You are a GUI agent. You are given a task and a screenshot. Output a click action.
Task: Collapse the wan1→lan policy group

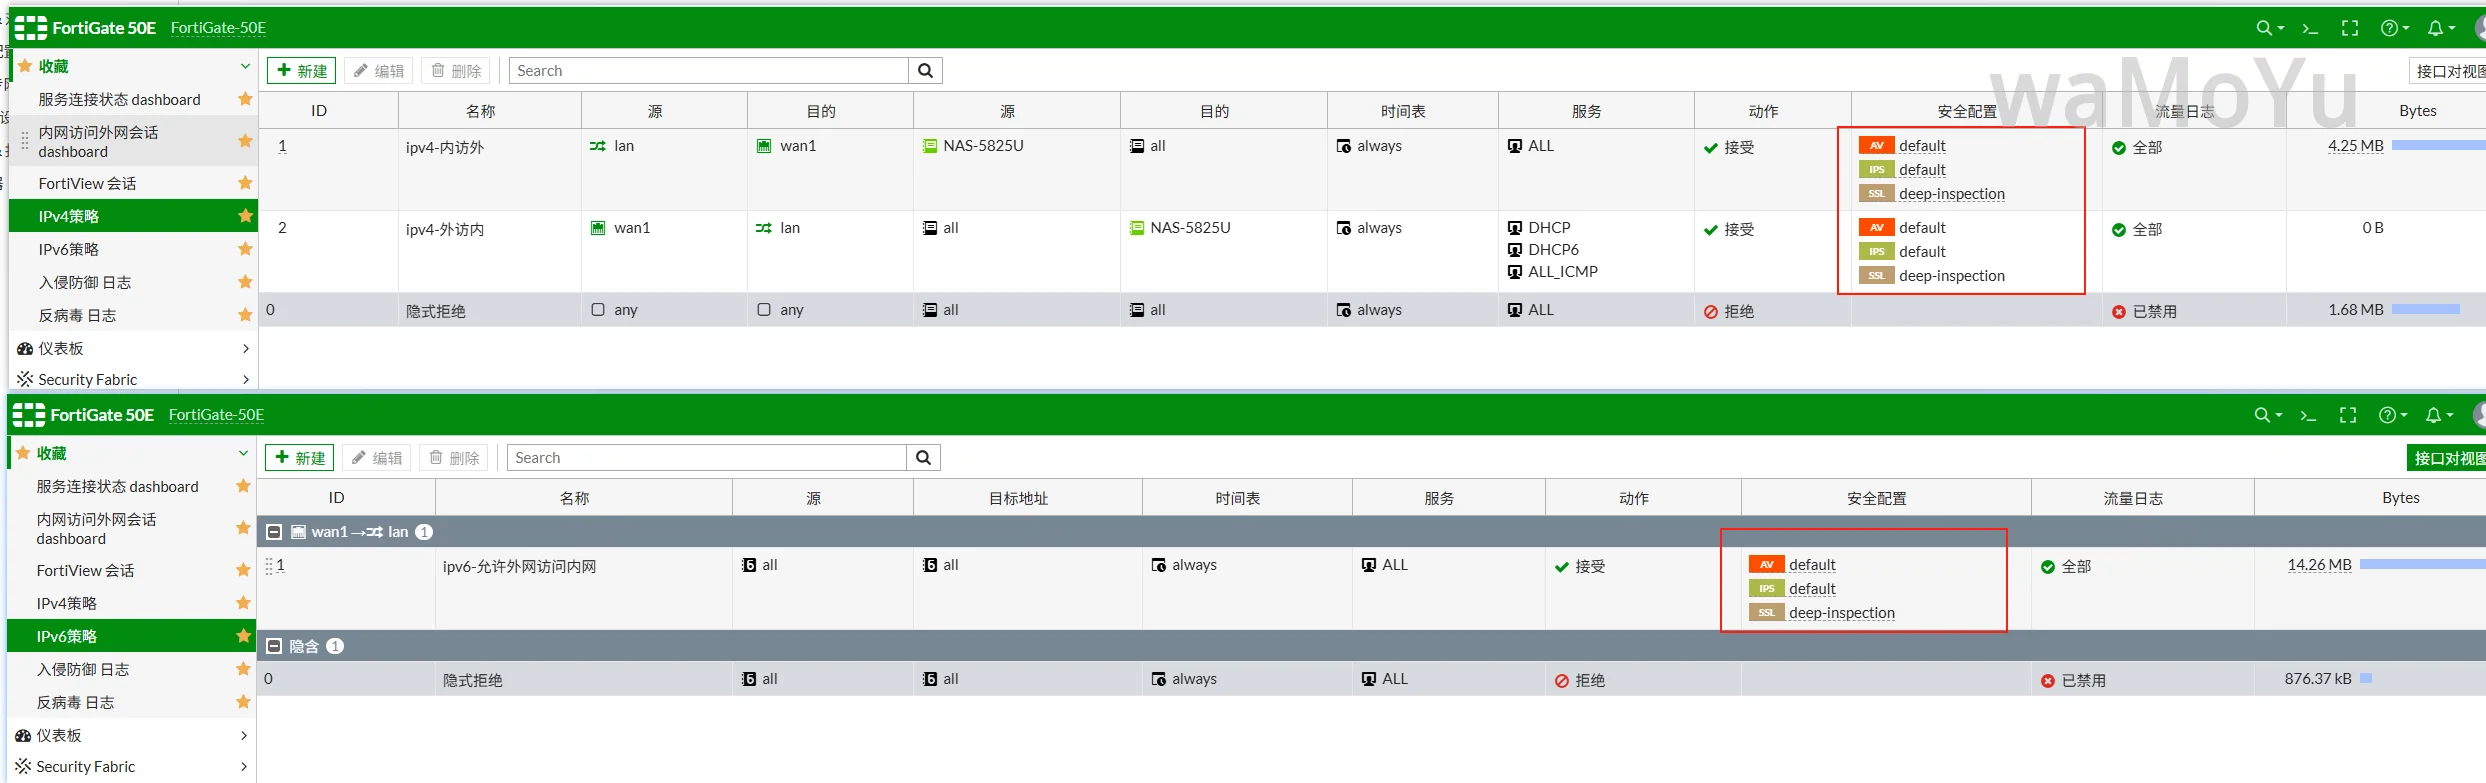[x=274, y=532]
